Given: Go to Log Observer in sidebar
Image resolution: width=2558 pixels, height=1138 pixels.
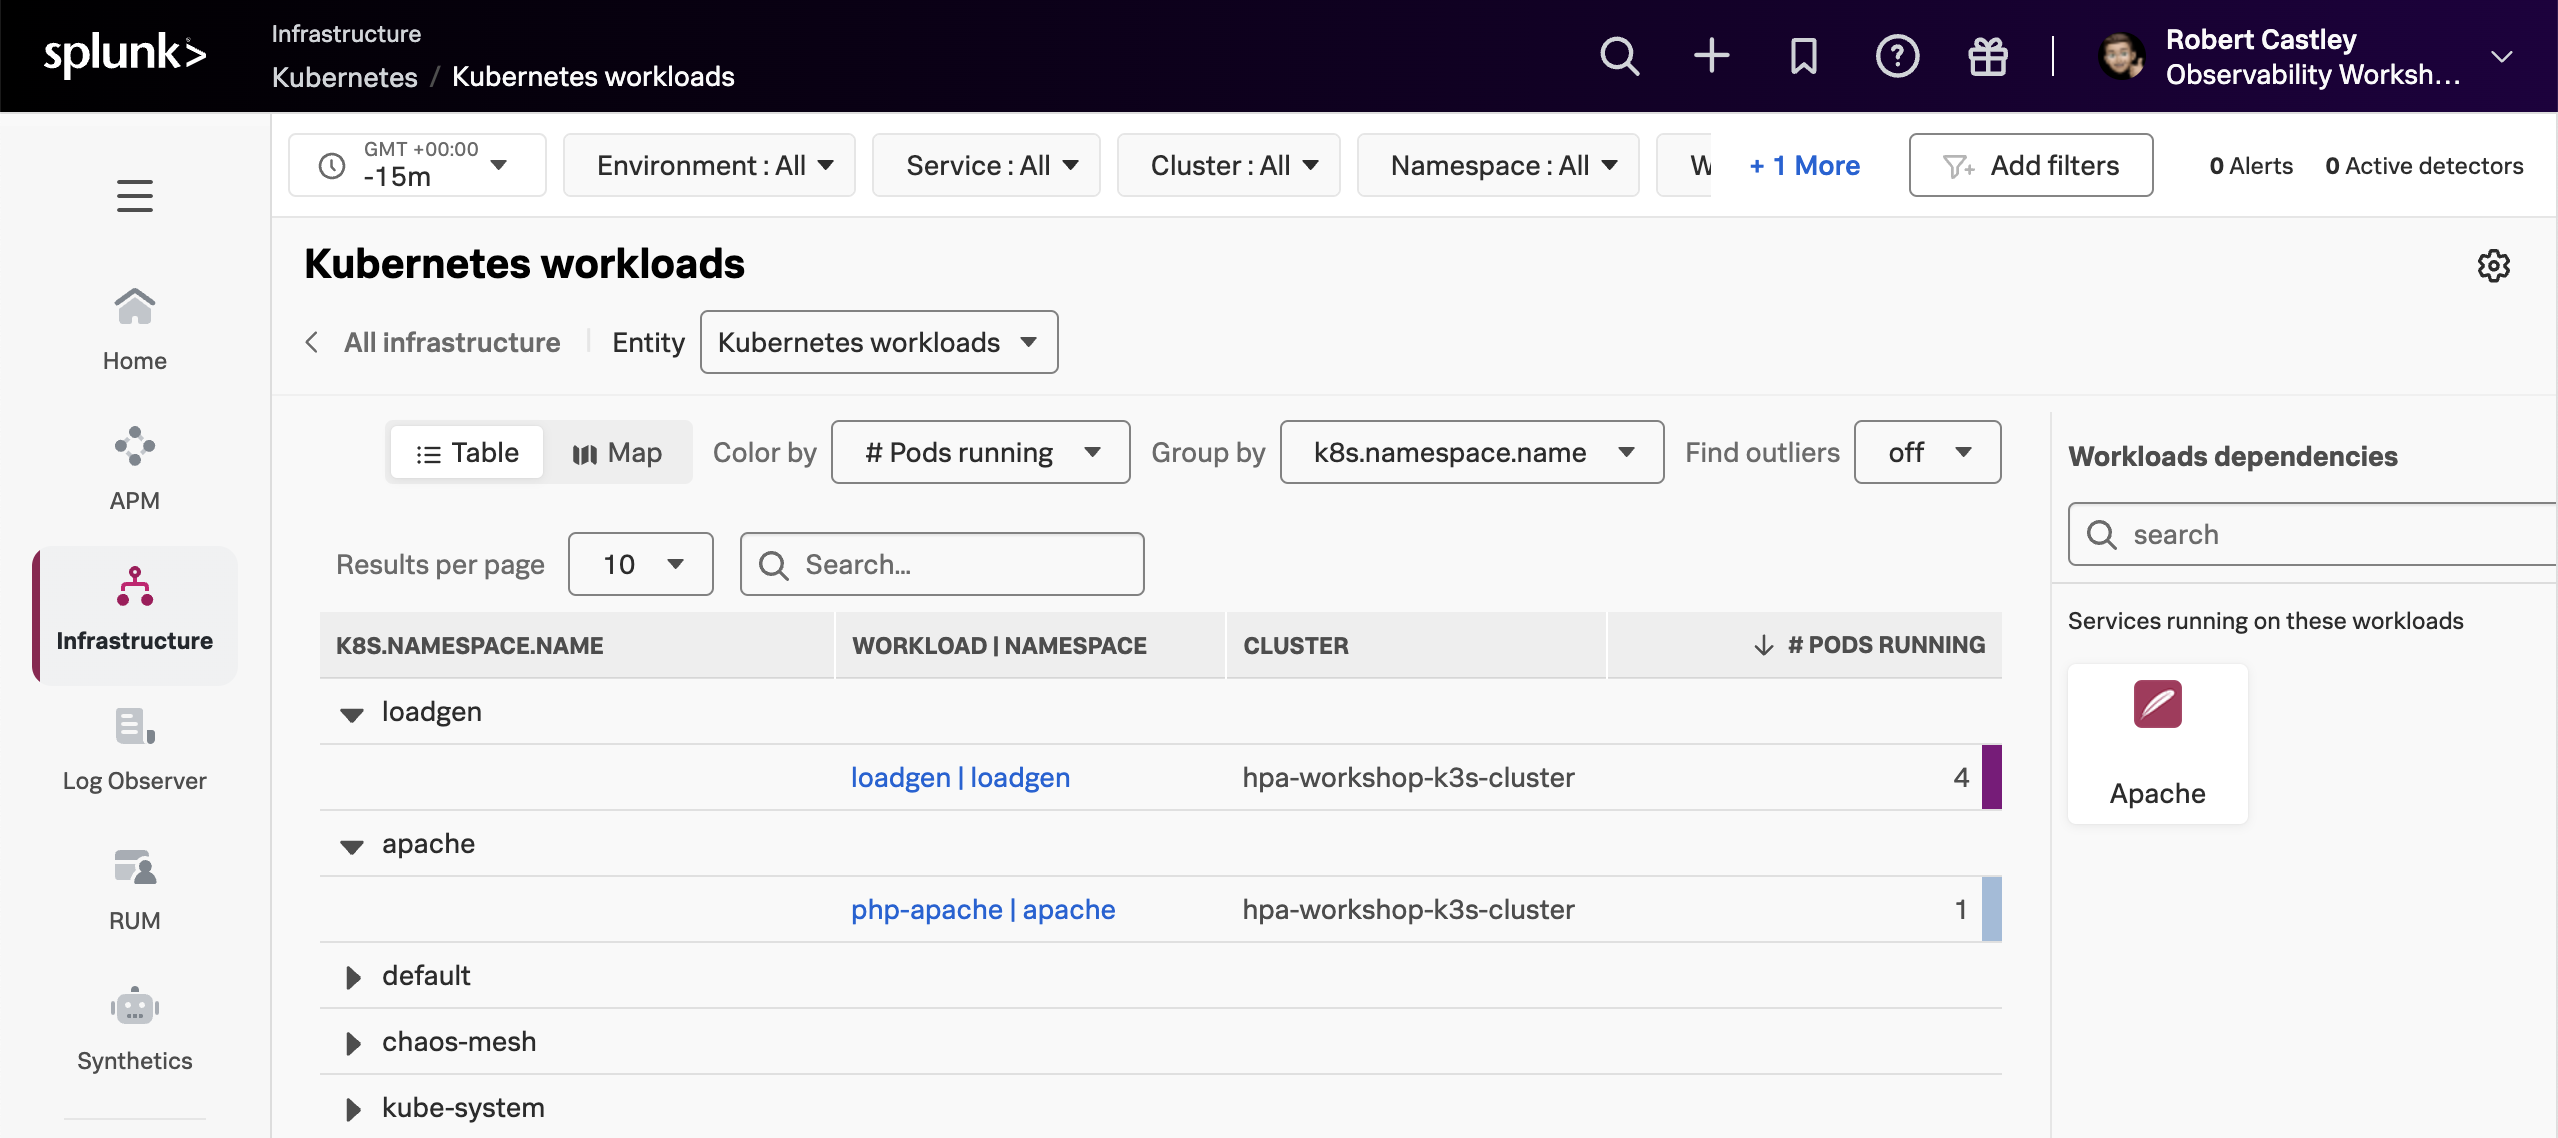Looking at the screenshot, I should click(x=134, y=750).
